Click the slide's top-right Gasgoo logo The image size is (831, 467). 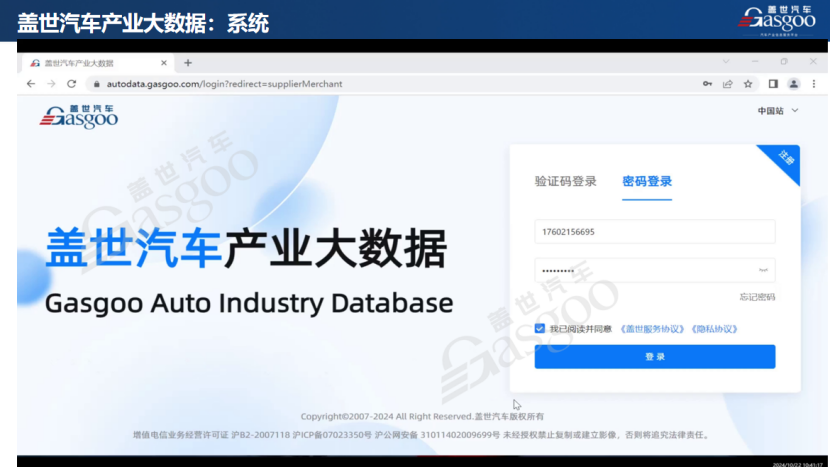777,20
